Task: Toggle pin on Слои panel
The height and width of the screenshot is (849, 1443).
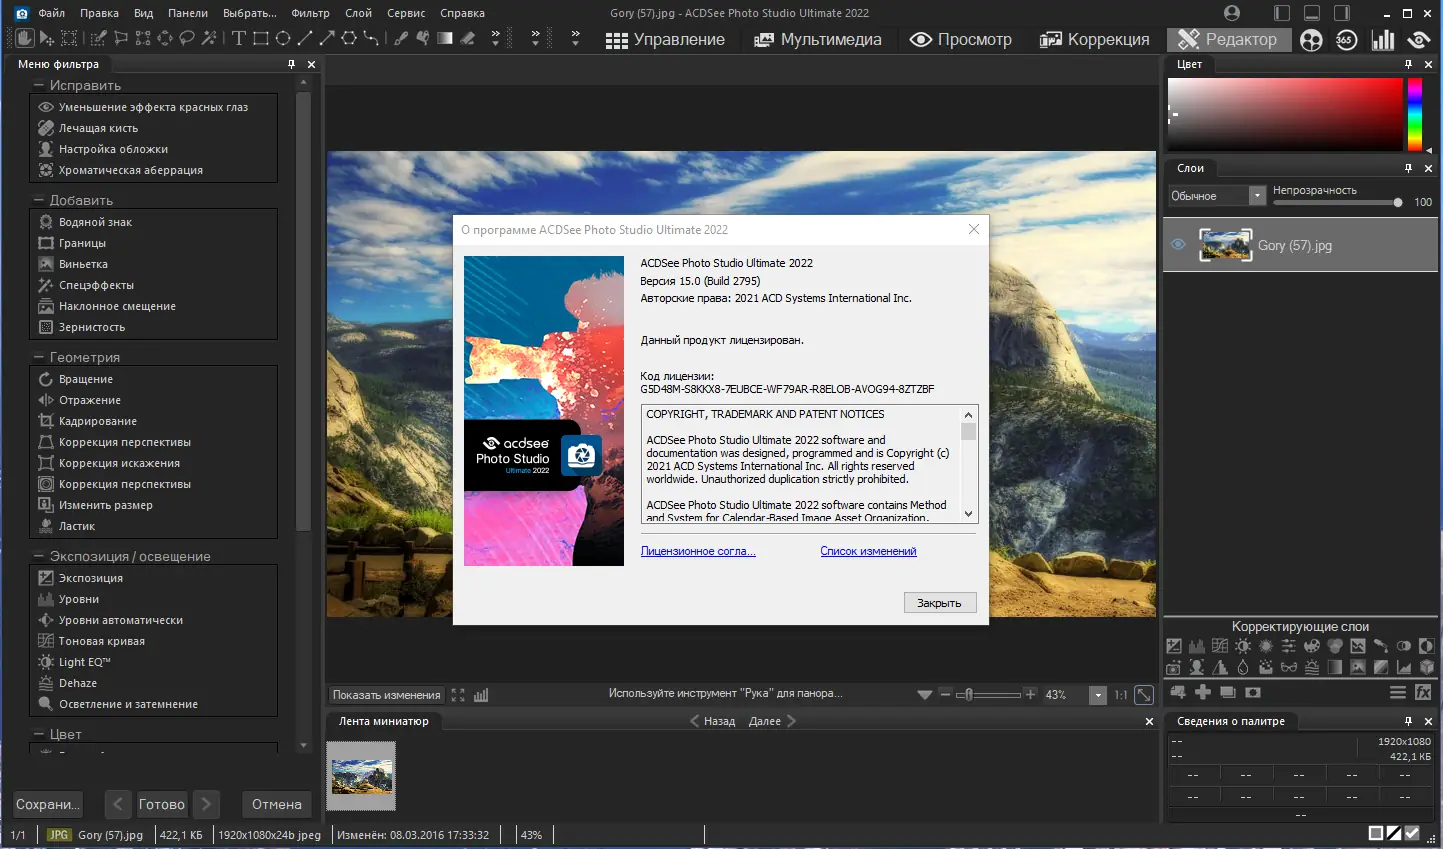Action: (1408, 168)
